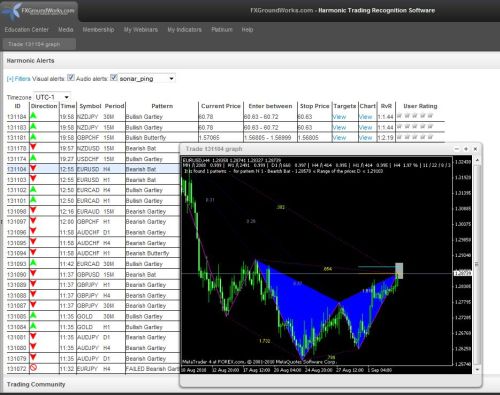Viewport: 500px width, 395px height.
Task: Open the Timezone UTC-1 dropdown
Action: point(52,97)
